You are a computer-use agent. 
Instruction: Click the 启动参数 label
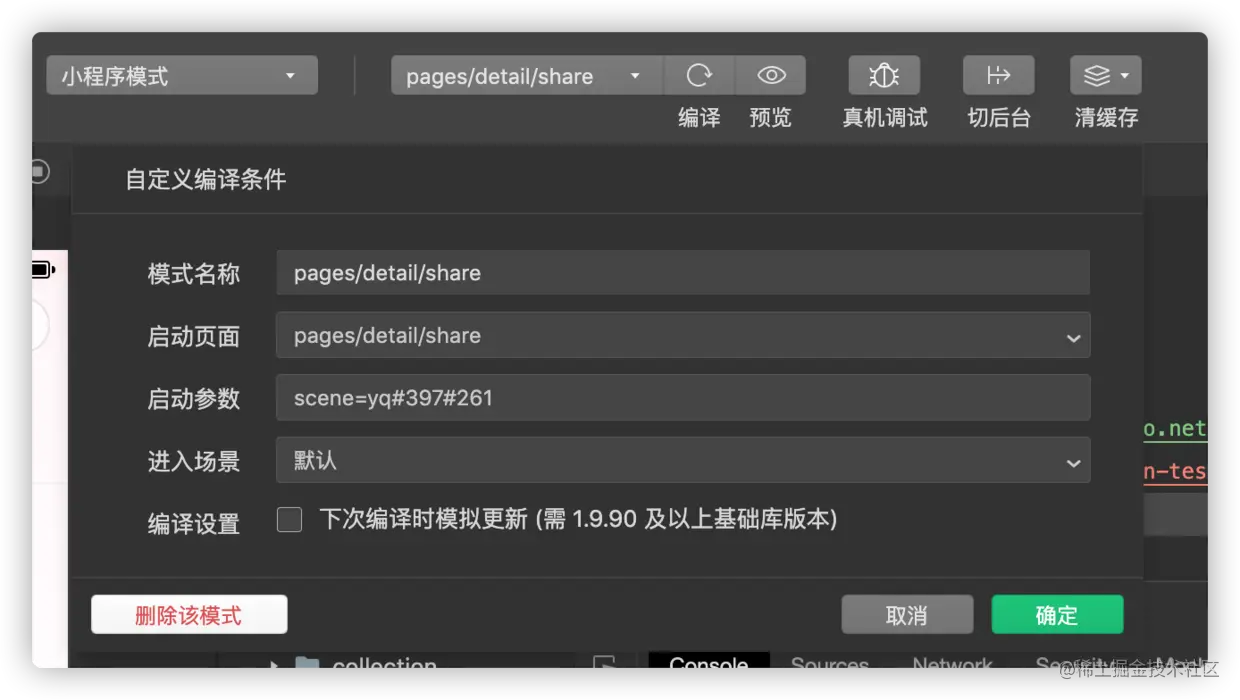pos(194,398)
